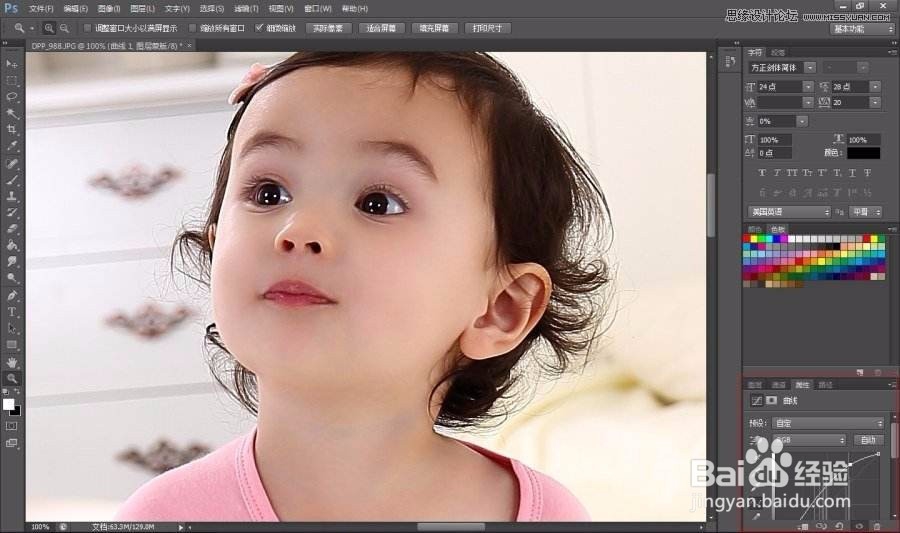Select the Rectangular Marquee tool

point(11,80)
